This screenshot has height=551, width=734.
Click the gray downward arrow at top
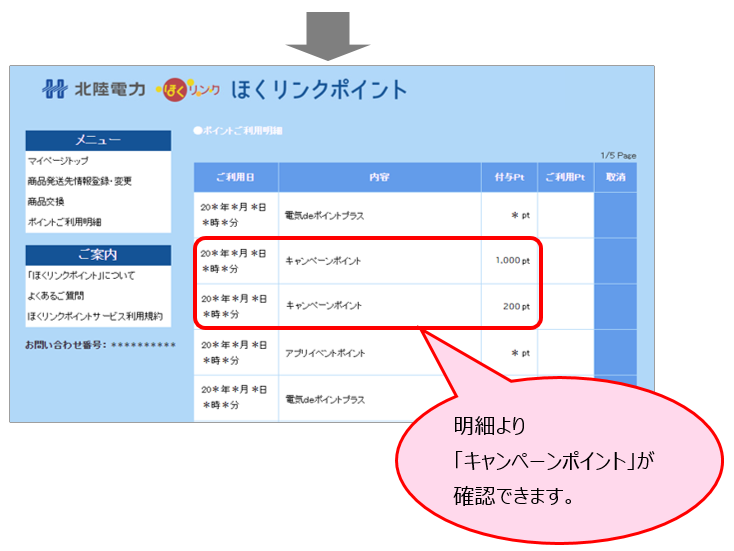point(328,35)
